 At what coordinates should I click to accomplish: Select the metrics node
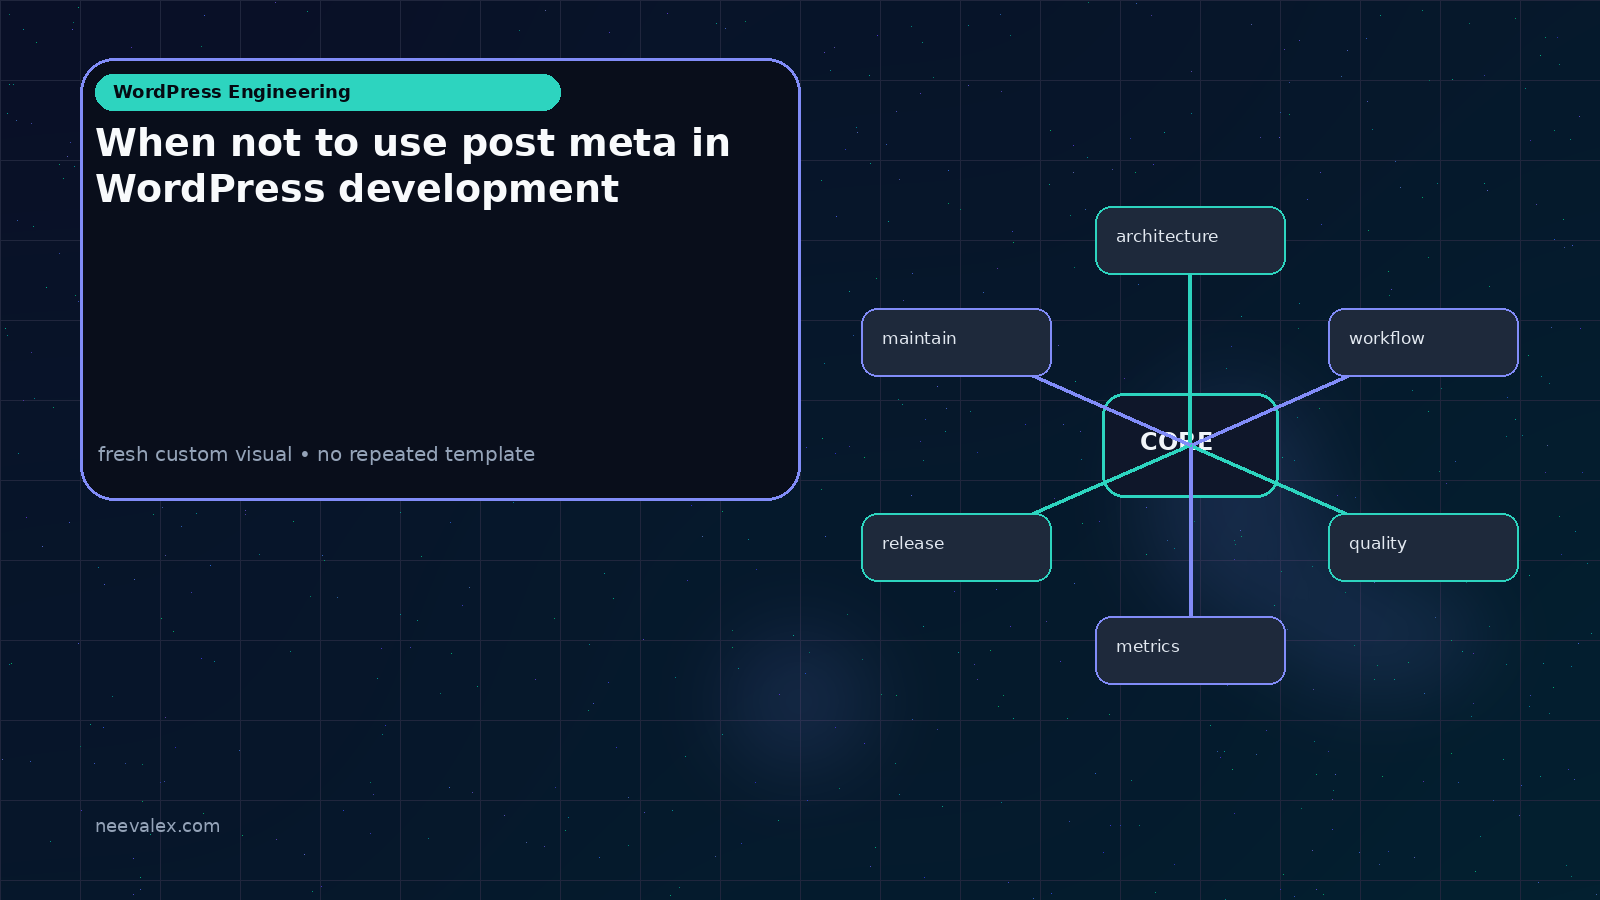point(1190,650)
